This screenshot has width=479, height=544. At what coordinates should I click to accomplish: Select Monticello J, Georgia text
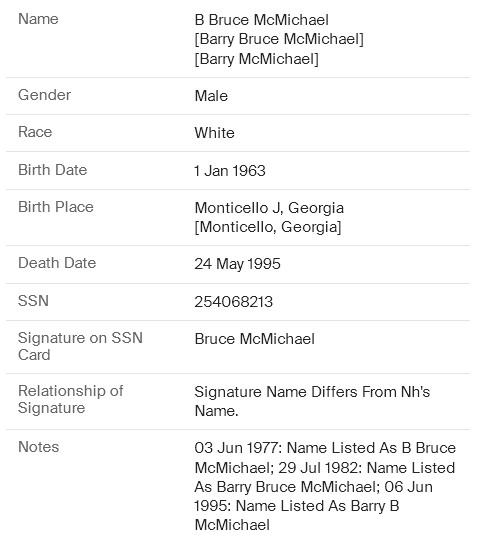pyautogui.click(x=269, y=208)
